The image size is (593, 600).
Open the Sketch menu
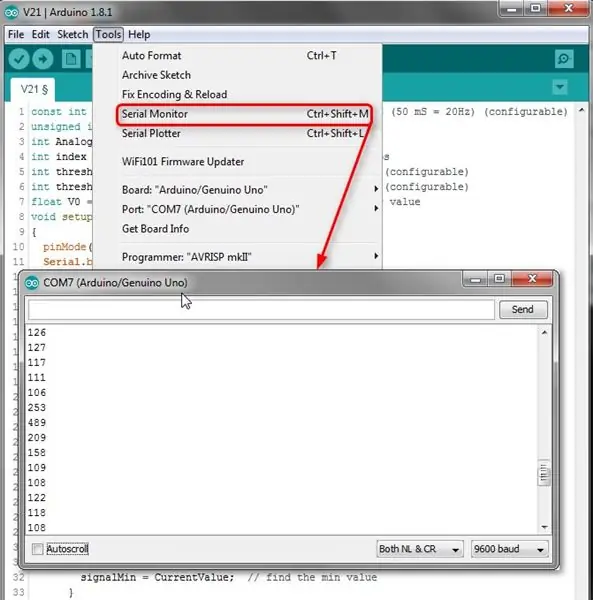[72, 34]
